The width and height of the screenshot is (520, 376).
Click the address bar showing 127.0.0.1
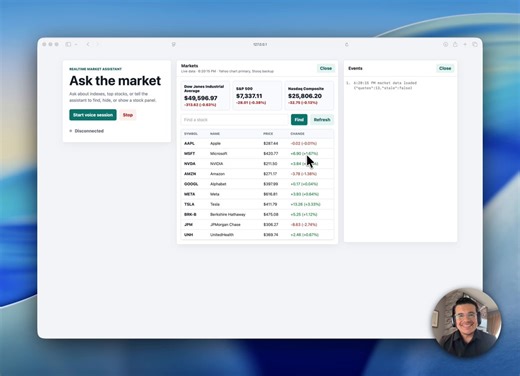pyautogui.click(x=260, y=44)
